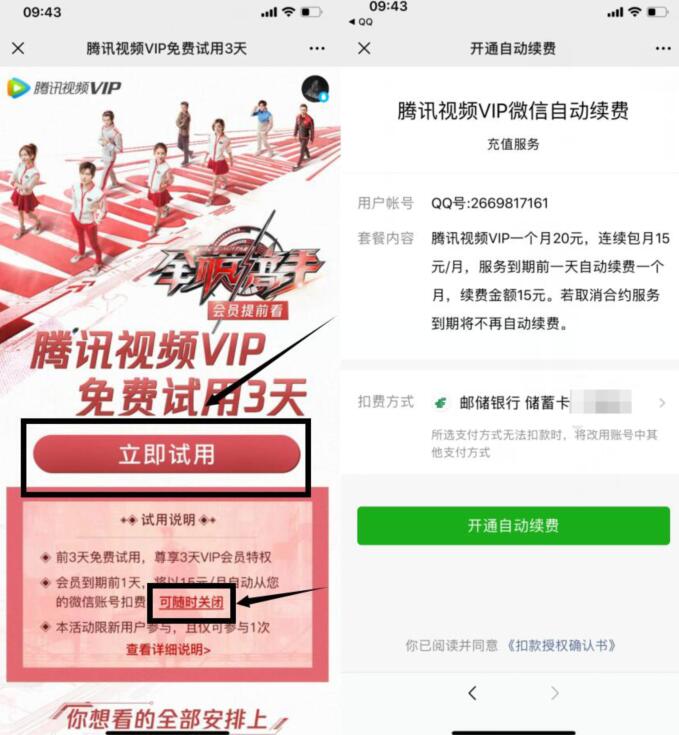Image resolution: width=679 pixels, height=735 pixels.
Task: Close the Tencent Video VIP trial page
Action: pyautogui.click(x=18, y=48)
